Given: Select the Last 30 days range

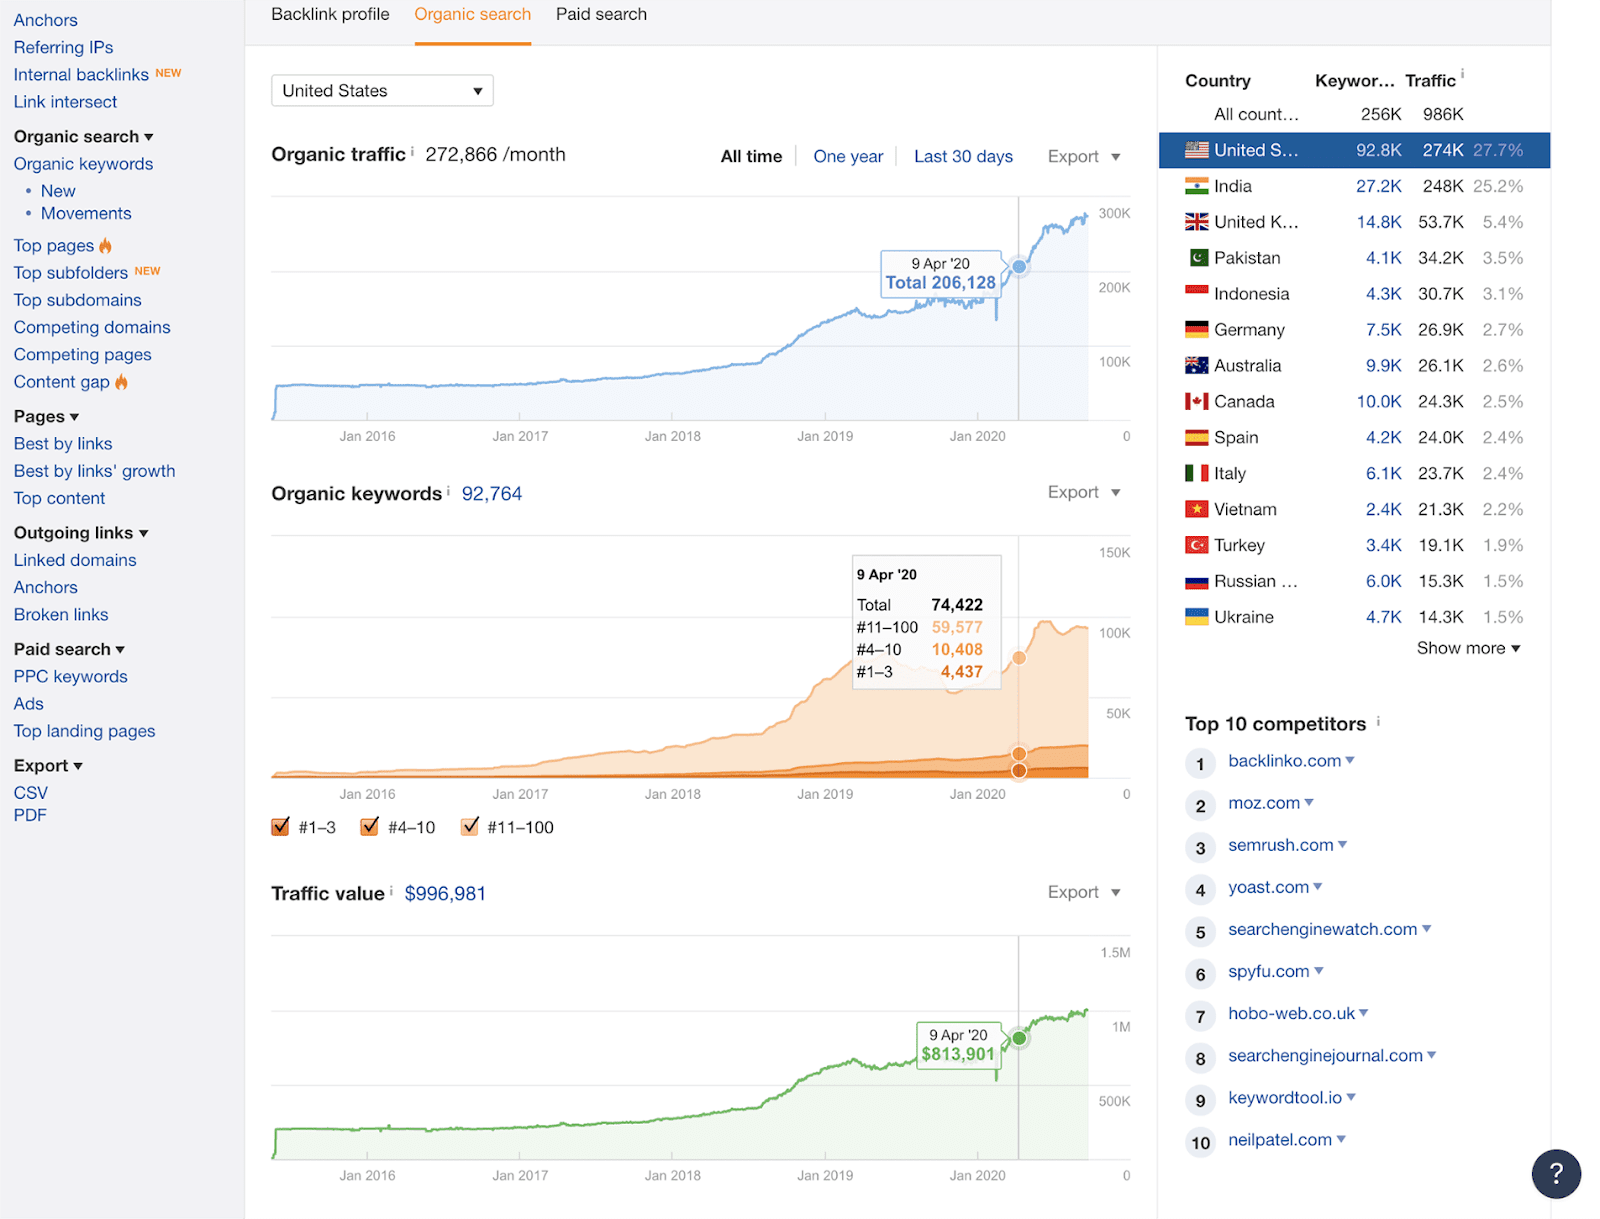Looking at the screenshot, I should click(963, 157).
